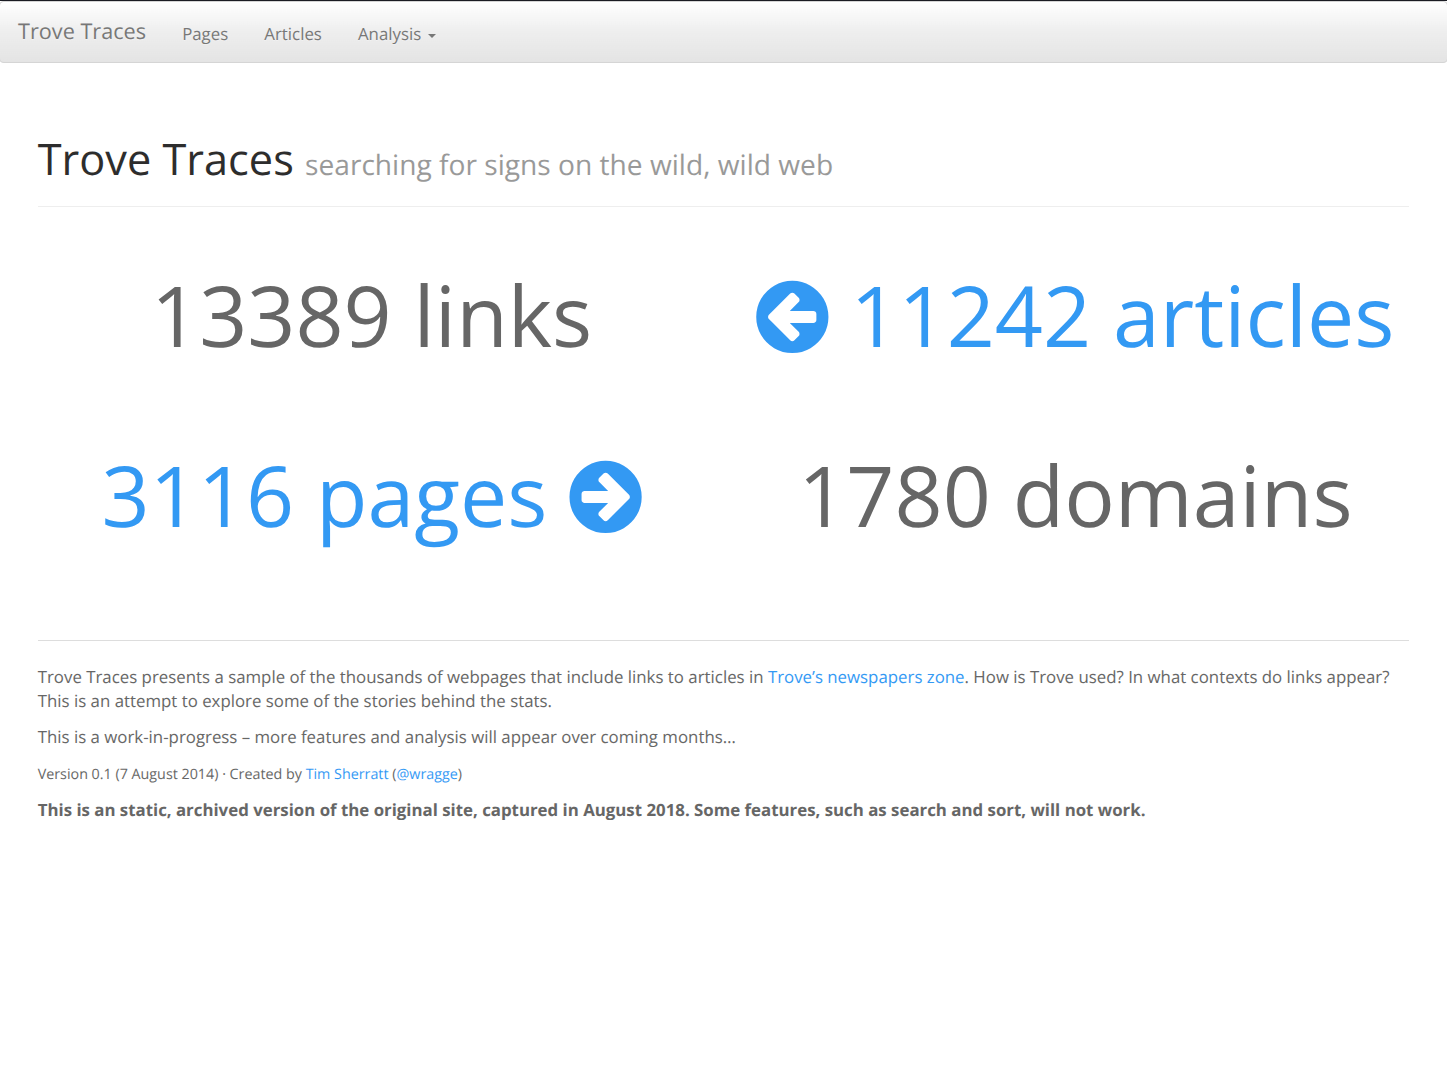
Task: Go to the Articles menu item
Action: click(293, 34)
